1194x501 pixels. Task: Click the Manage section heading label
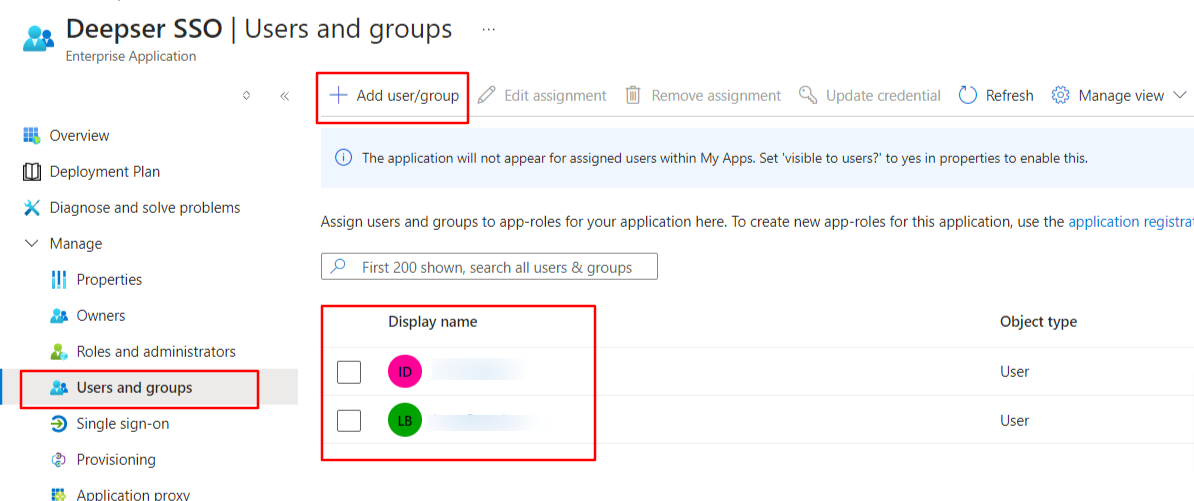point(76,244)
